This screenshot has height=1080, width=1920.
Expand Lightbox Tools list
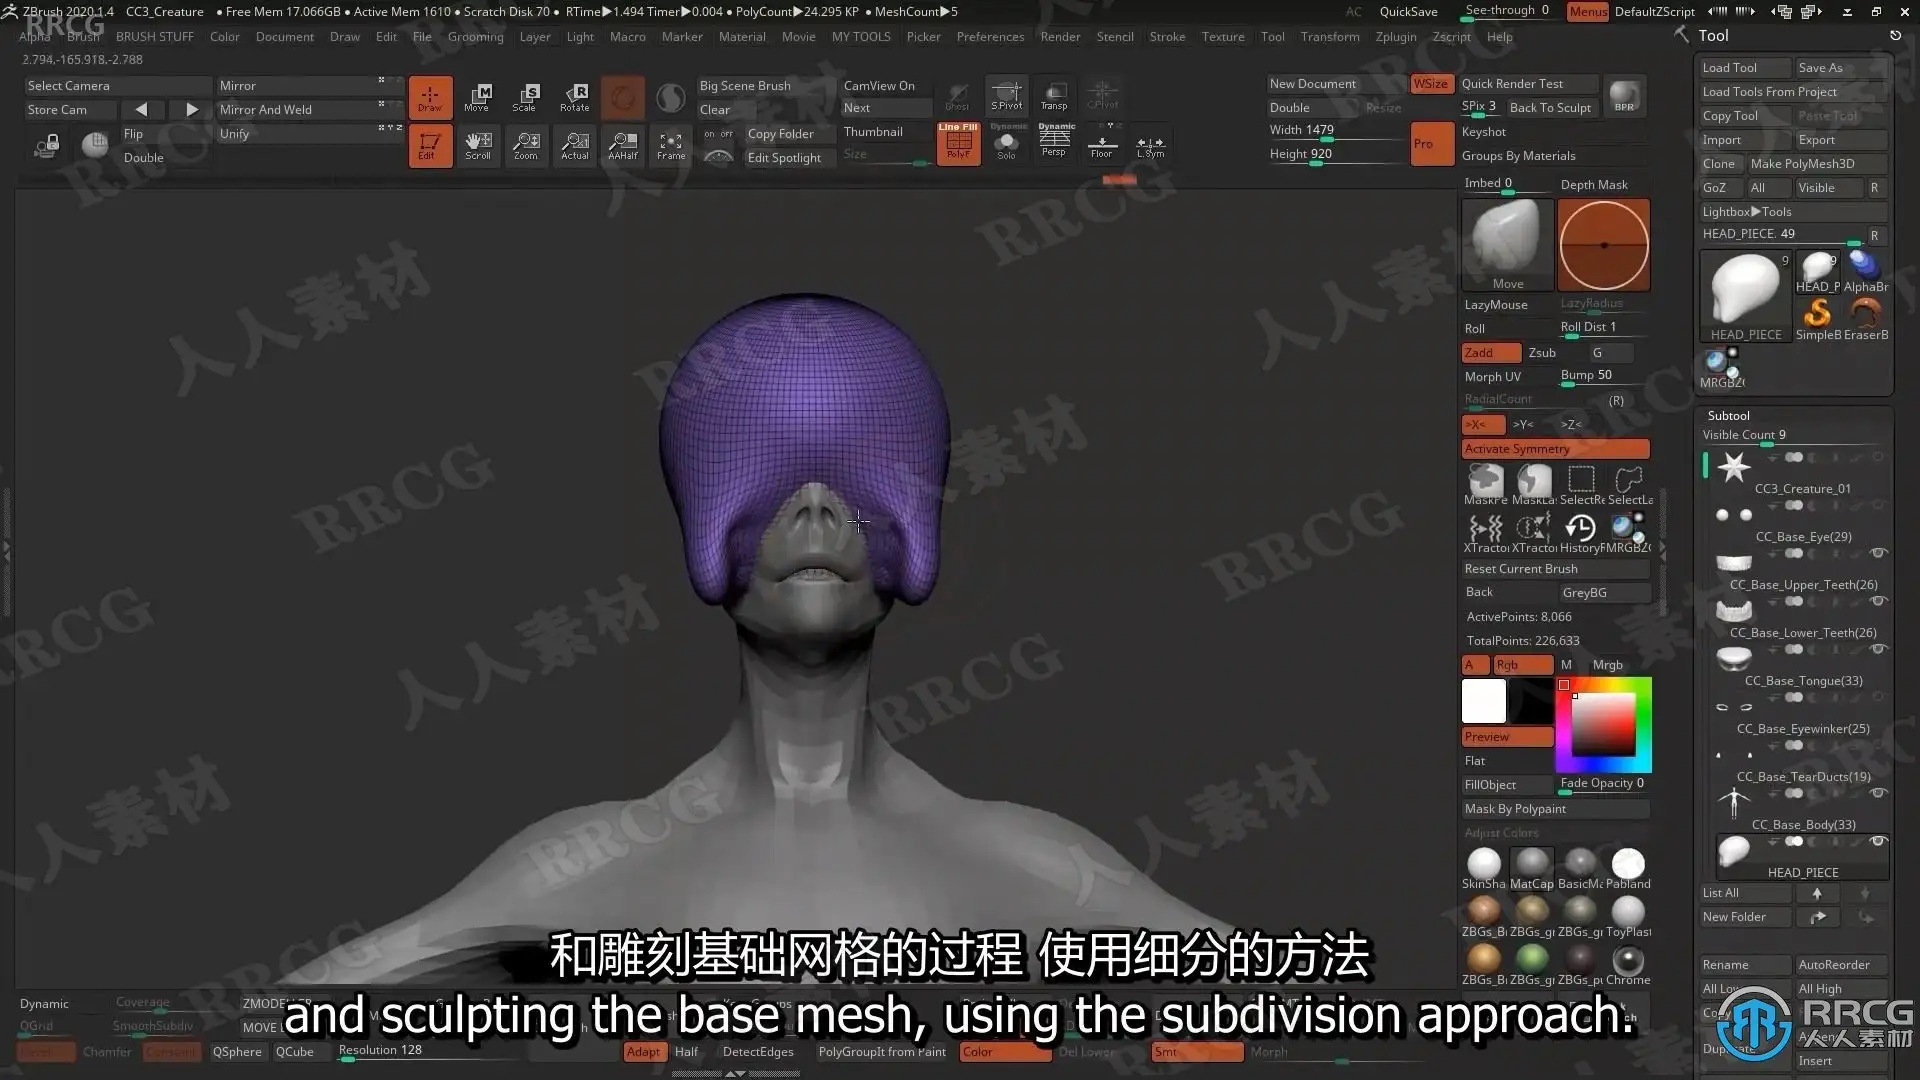click(x=1792, y=212)
